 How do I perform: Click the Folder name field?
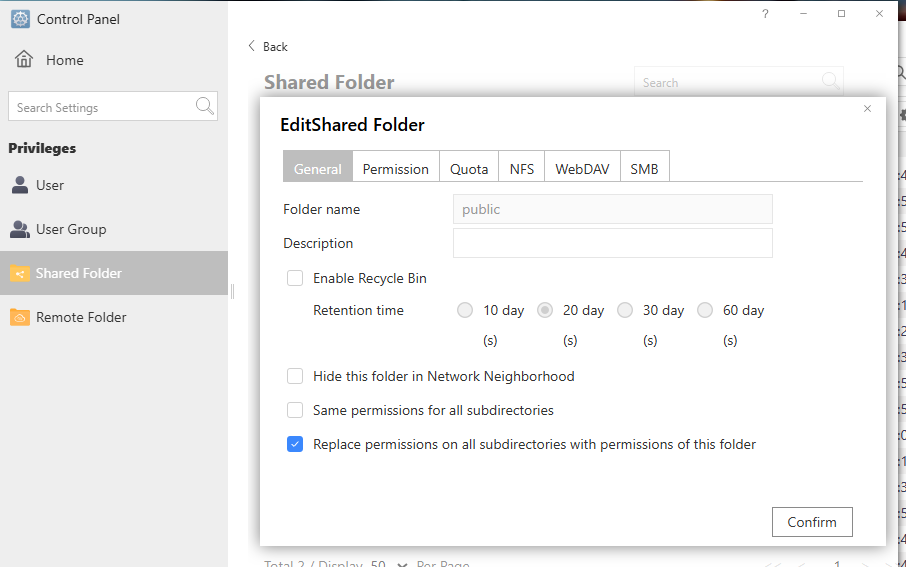point(612,209)
